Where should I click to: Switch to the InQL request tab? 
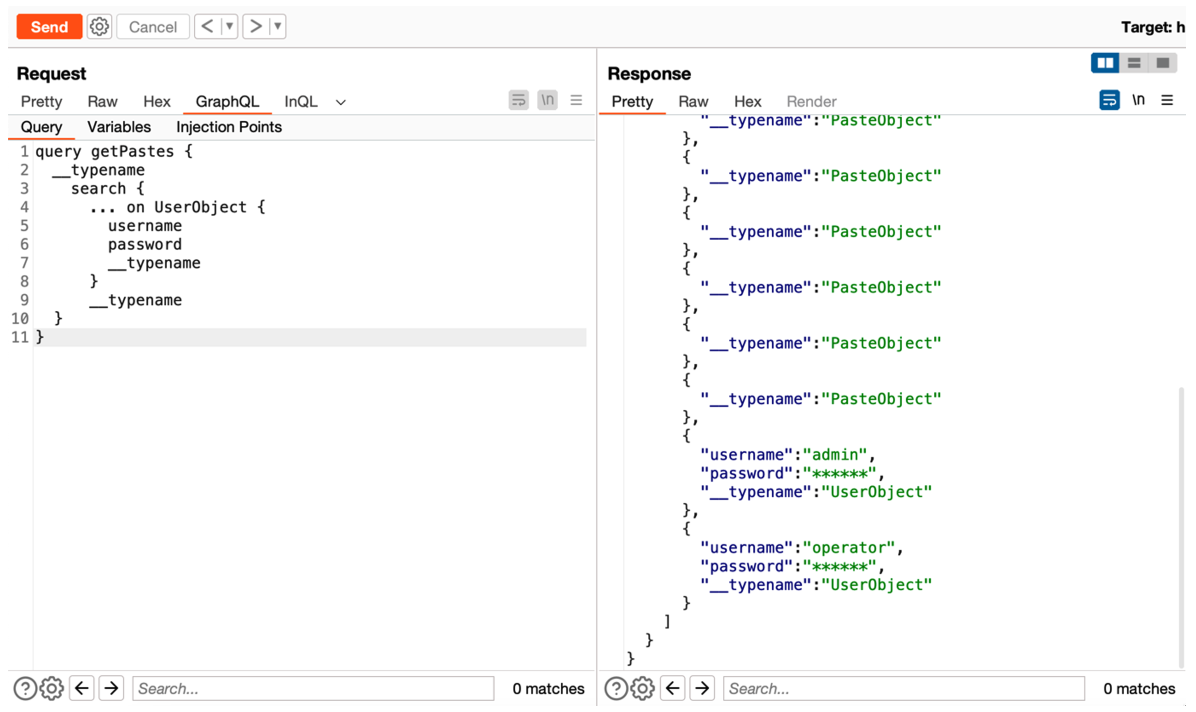click(300, 101)
